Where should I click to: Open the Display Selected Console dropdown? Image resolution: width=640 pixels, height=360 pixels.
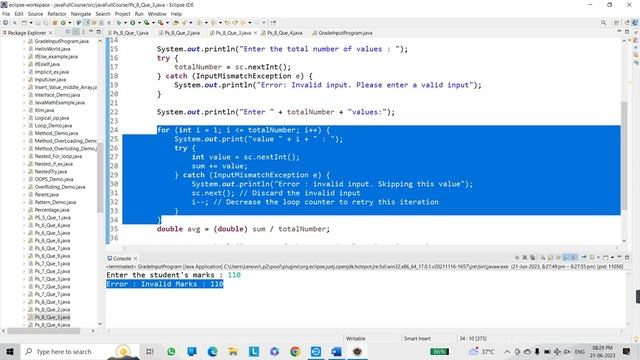pos(598,258)
